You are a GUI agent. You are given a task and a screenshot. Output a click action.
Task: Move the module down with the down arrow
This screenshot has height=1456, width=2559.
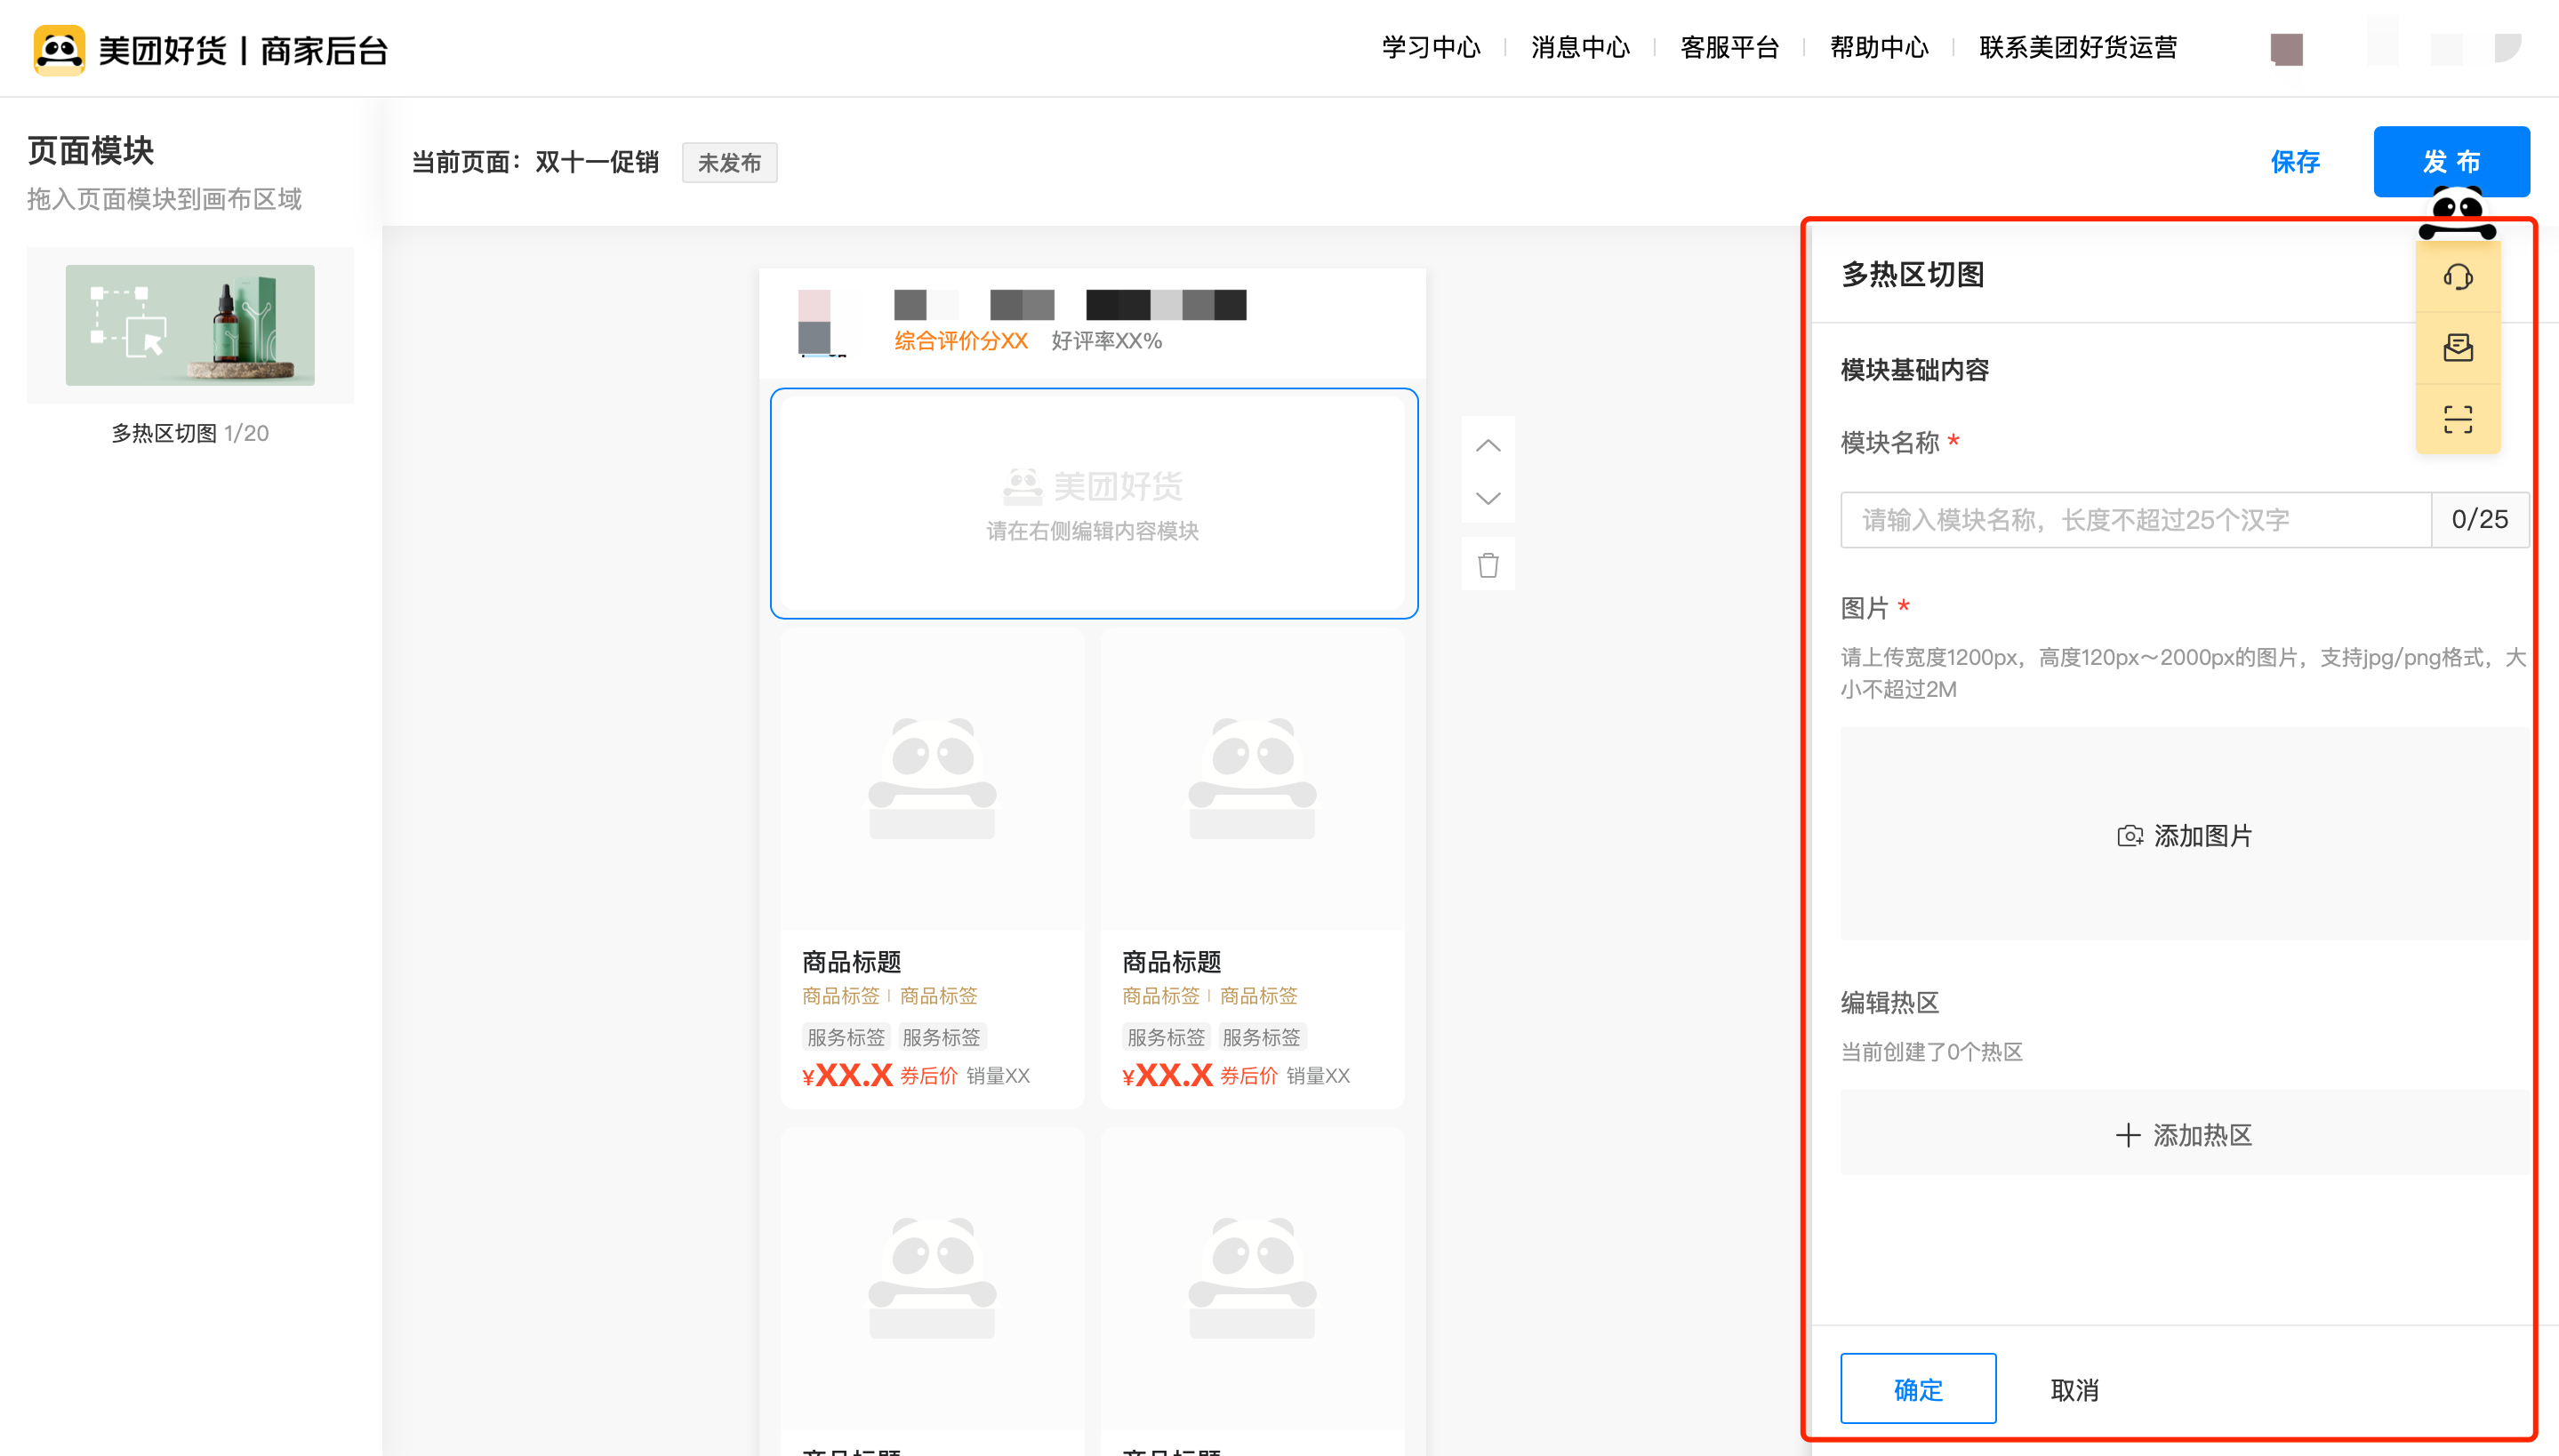point(1488,498)
